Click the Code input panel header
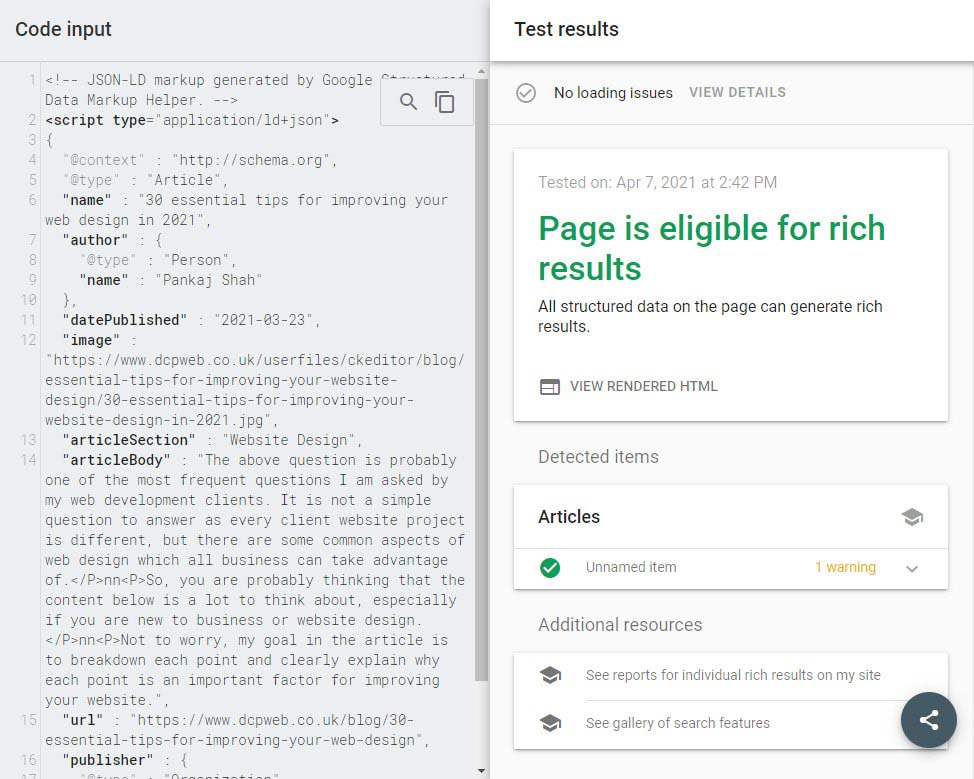This screenshot has height=779, width=974. [x=63, y=30]
